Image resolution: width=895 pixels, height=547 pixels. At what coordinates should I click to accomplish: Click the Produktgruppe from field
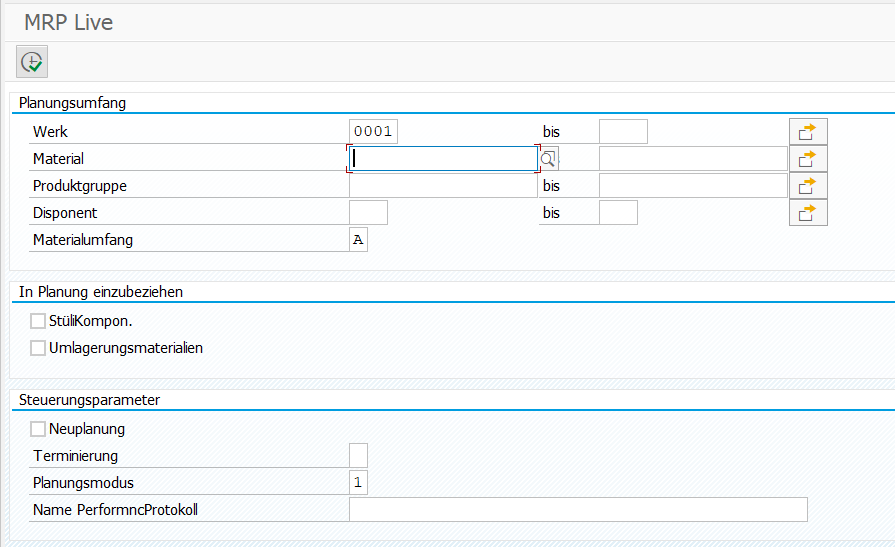click(443, 186)
